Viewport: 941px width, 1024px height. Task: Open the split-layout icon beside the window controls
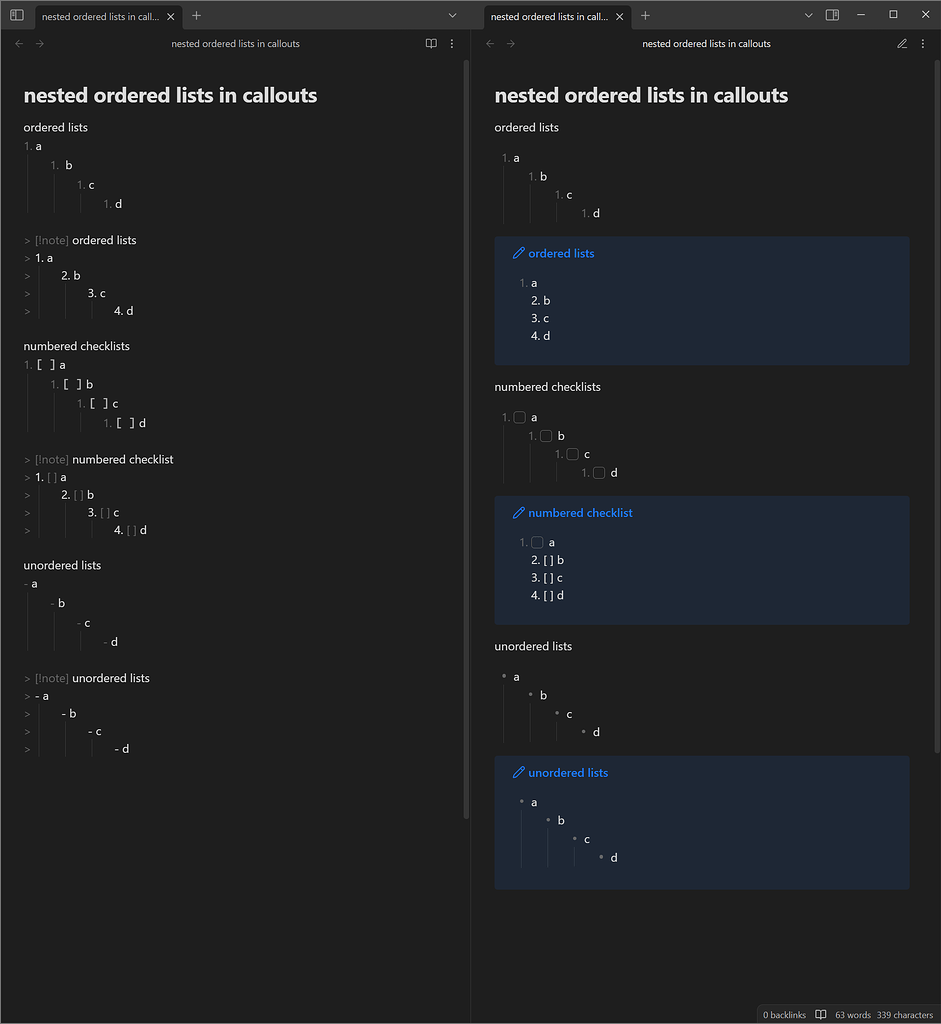point(833,14)
